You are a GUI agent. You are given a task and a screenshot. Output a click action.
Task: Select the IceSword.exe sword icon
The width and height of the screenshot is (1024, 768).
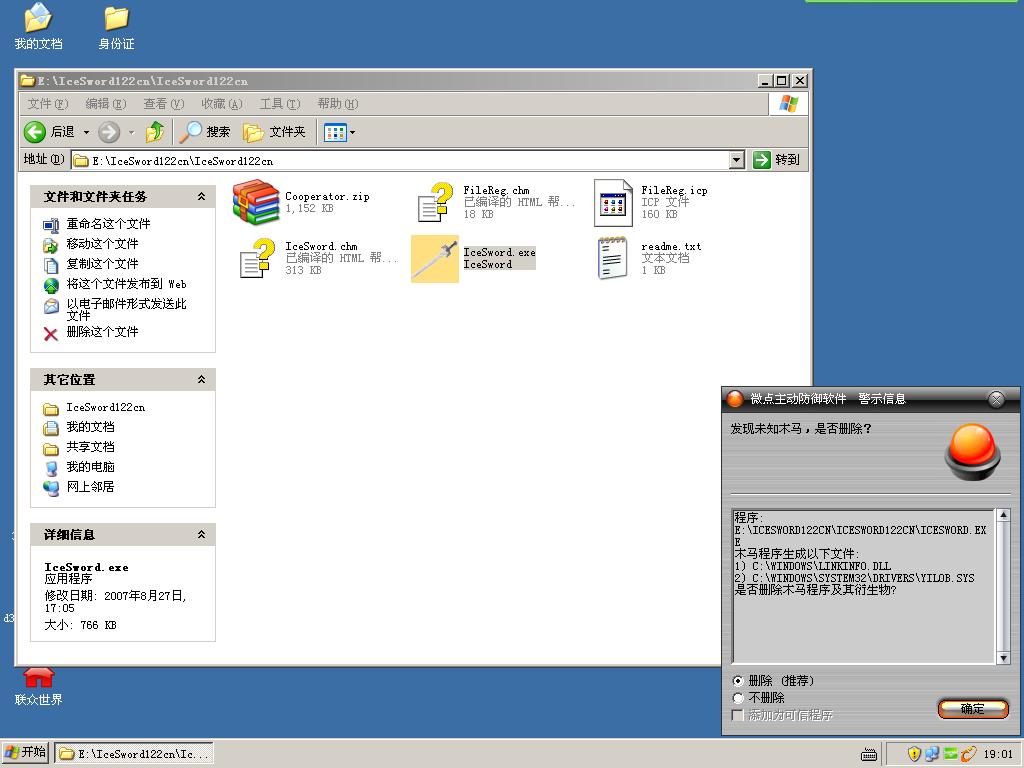[435, 259]
